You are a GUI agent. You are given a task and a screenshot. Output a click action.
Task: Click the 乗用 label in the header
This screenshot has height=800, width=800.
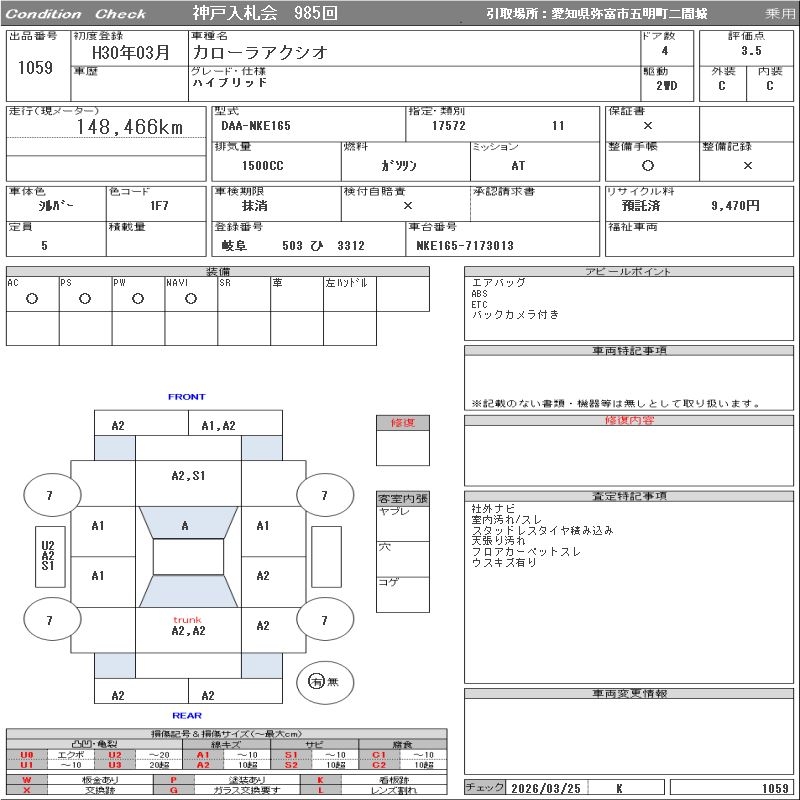pos(780,14)
